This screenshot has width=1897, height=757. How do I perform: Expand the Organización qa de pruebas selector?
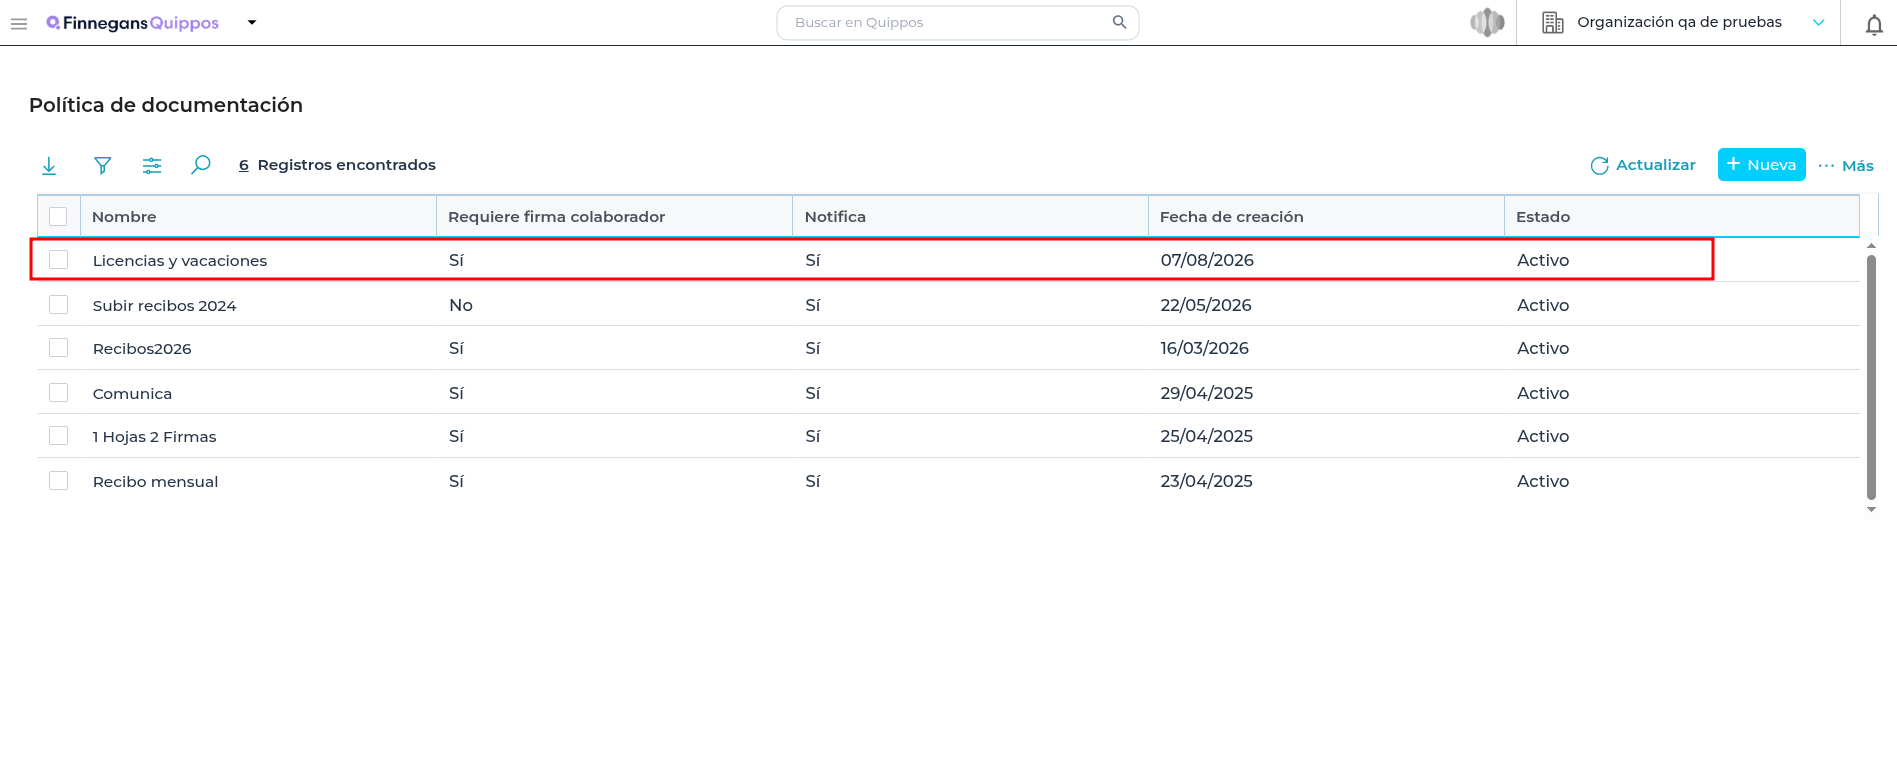point(1818,22)
